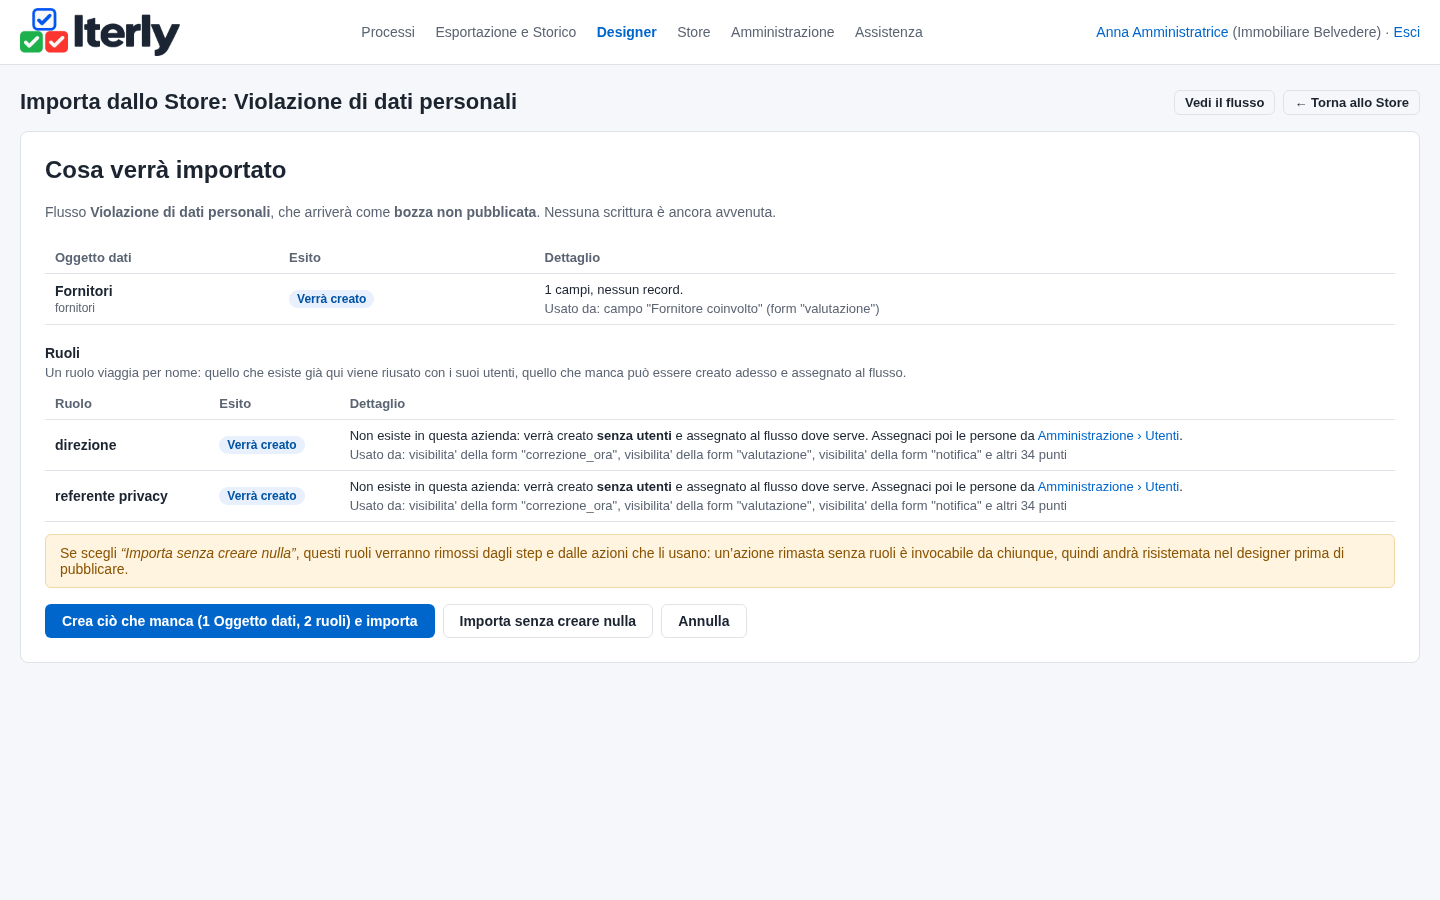Open Anna Amministratrice profile link
Viewport: 1440px width, 900px height.
click(x=1162, y=32)
